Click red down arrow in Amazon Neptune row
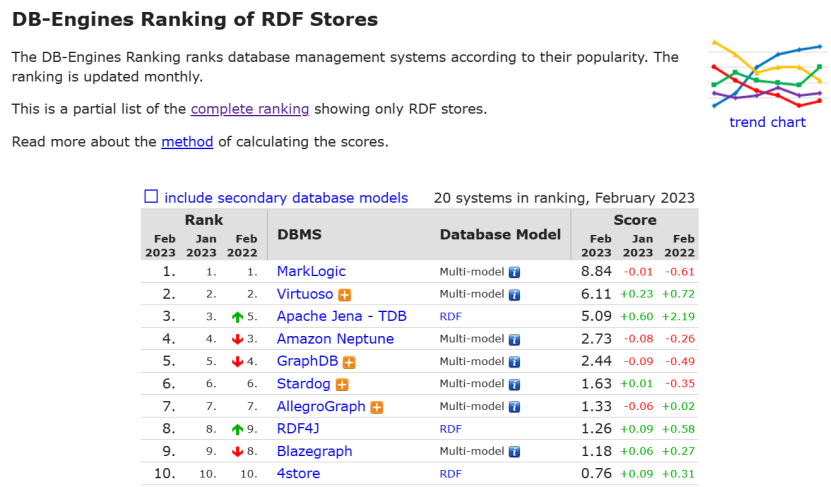 [237, 340]
